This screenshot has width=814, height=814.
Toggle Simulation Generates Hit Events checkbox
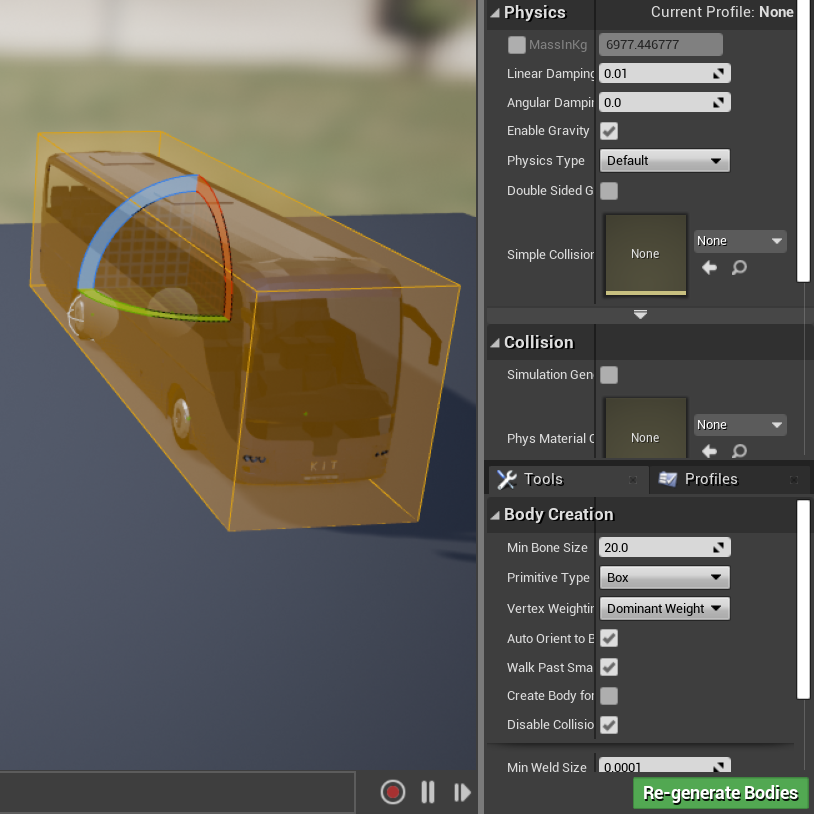point(609,375)
